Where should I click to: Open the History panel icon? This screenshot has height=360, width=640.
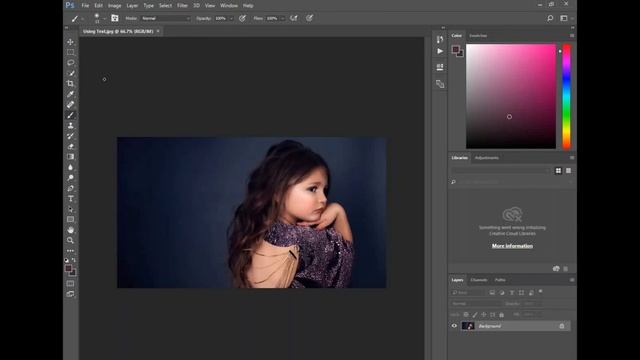440,39
